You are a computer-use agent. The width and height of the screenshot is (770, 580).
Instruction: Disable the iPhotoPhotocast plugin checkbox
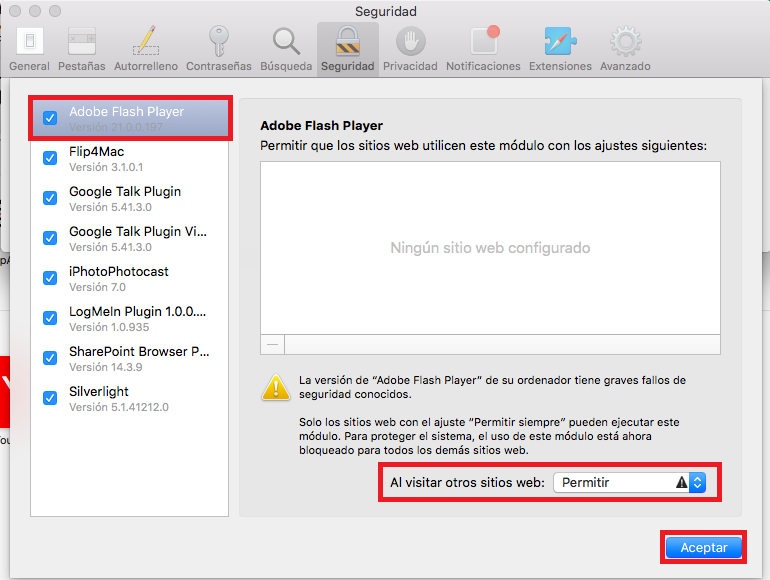click(50, 278)
